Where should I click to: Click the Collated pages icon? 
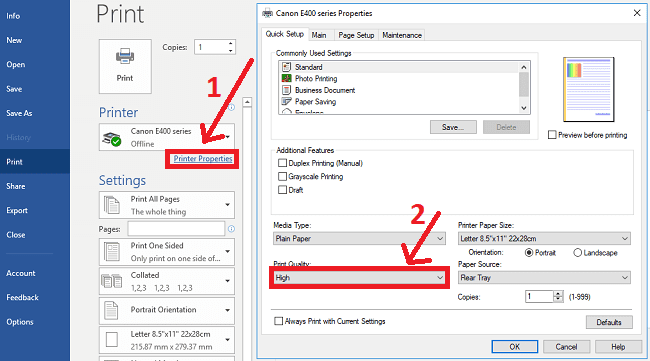point(112,281)
